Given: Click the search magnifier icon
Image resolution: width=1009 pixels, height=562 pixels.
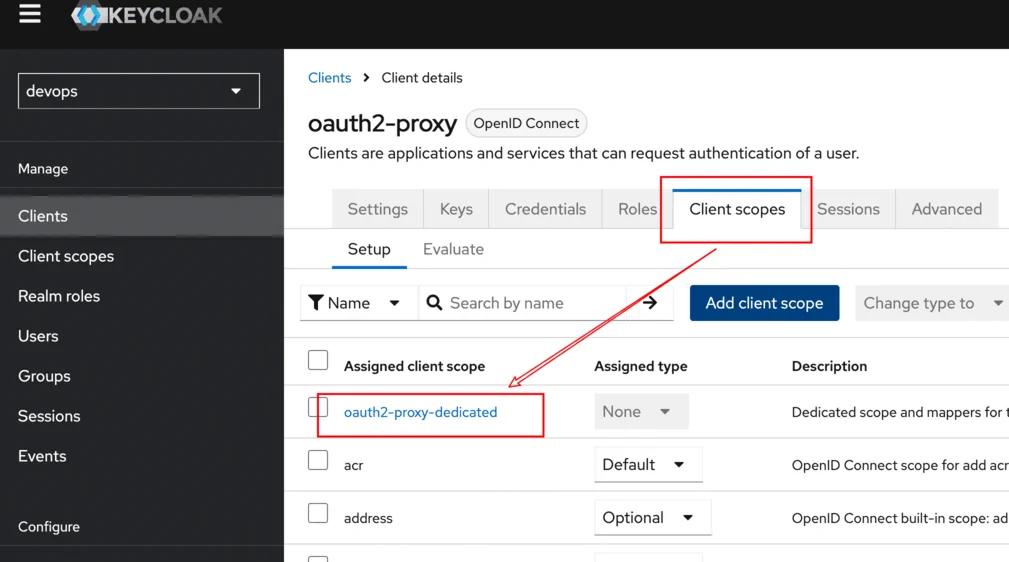Looking at the screenshot, I should coord(435,303).
